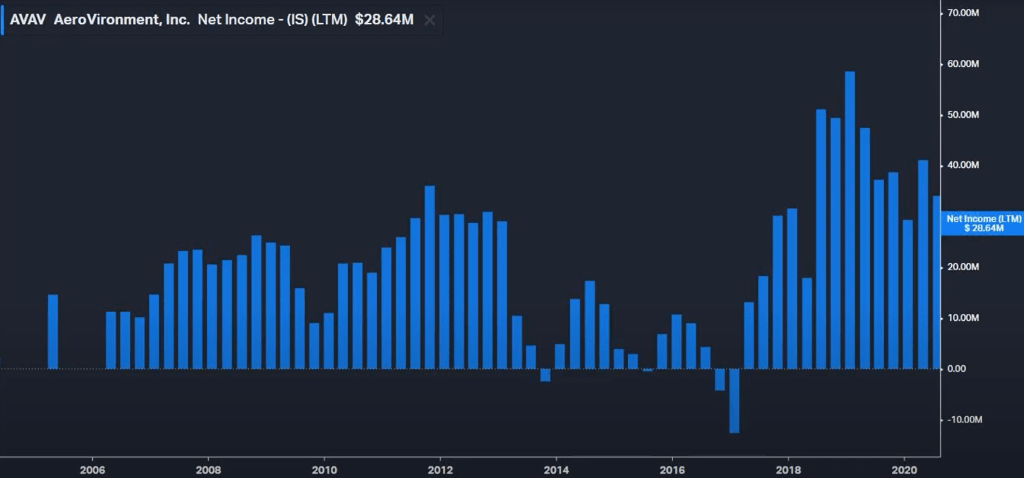The image size is (1024, 478).
Task: Click the 70.00M label on y-axis
Action: point(966,13)
